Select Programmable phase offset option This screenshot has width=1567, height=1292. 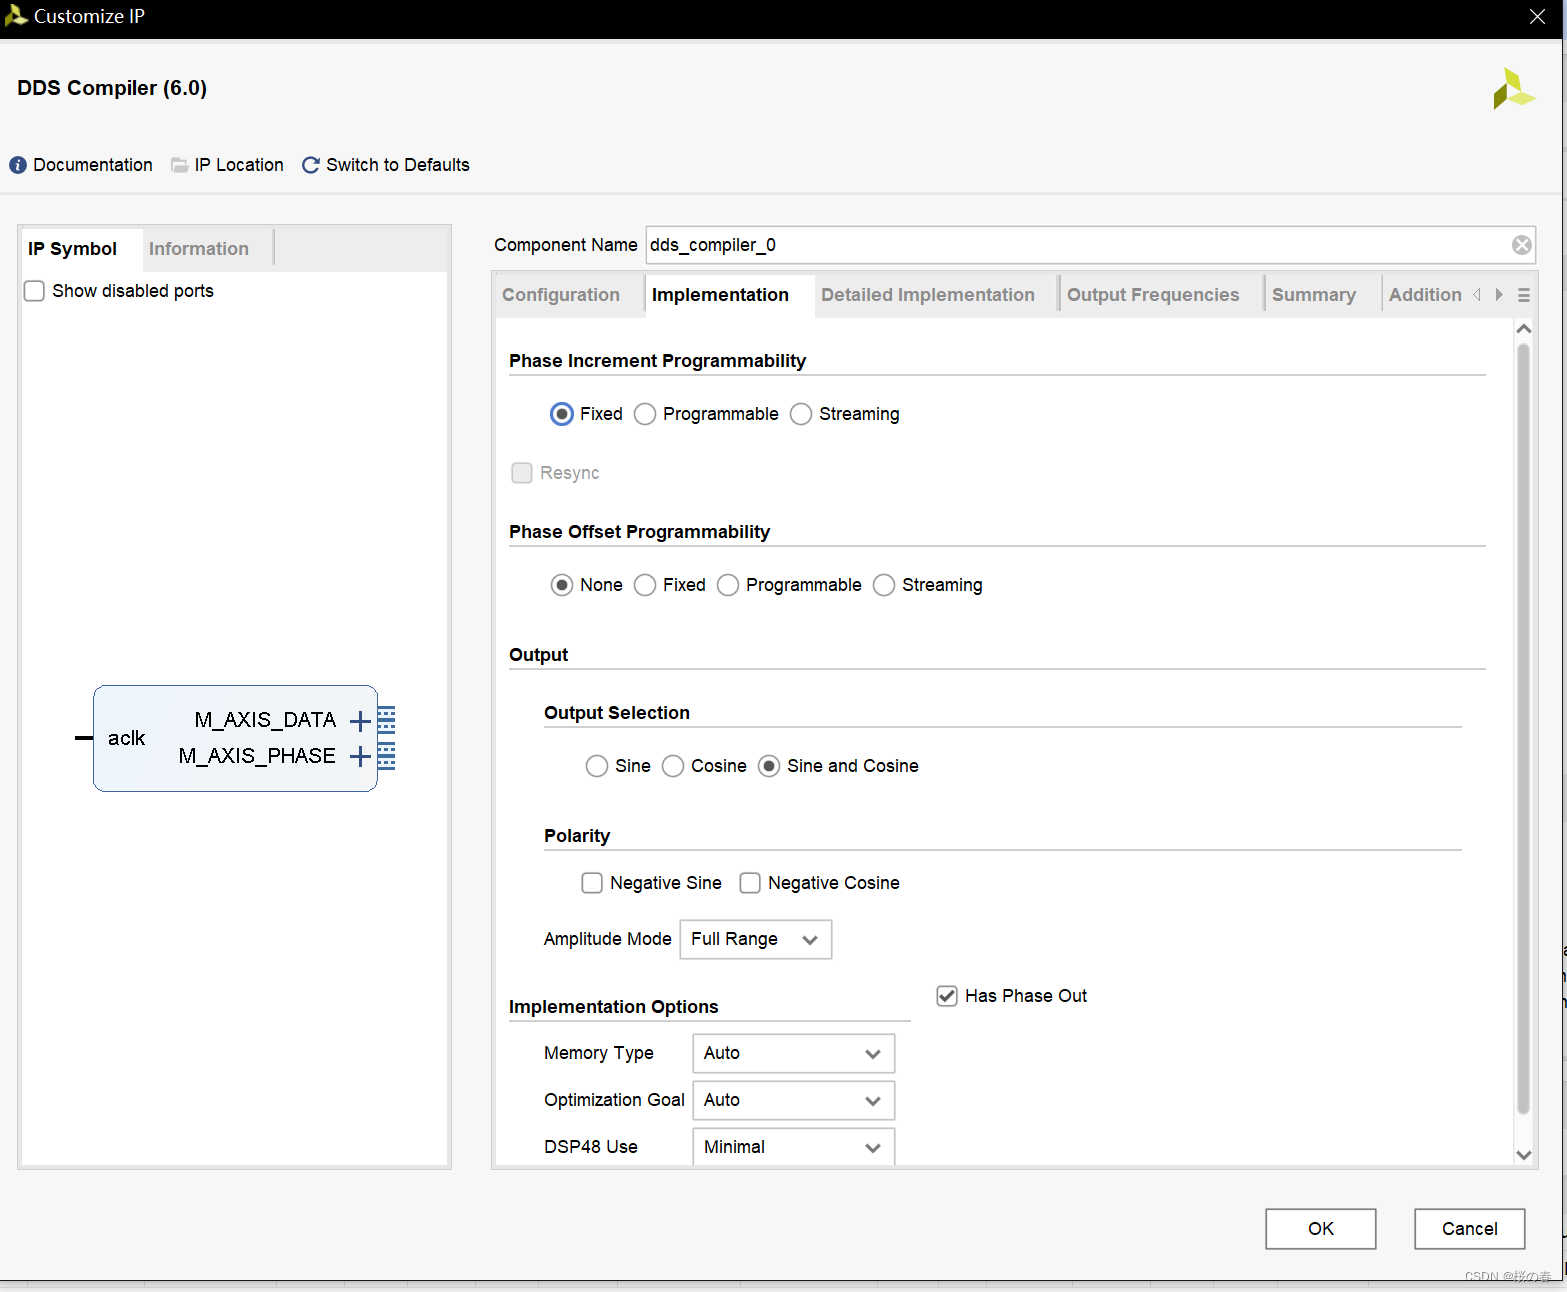click(728, 585)
